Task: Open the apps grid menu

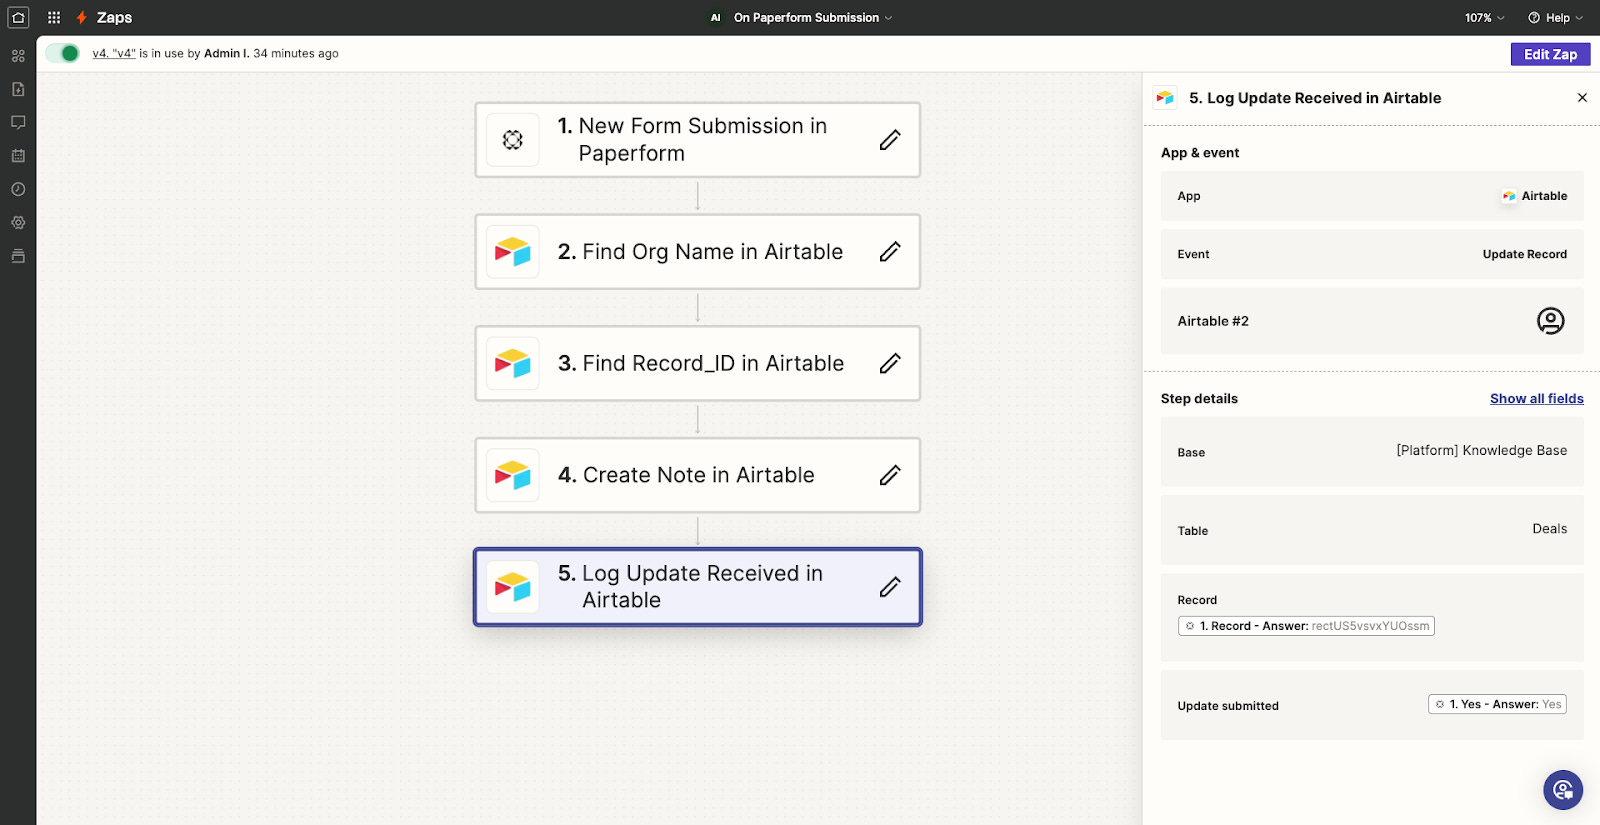Action: pyautogui.click(x=54, y=17)
